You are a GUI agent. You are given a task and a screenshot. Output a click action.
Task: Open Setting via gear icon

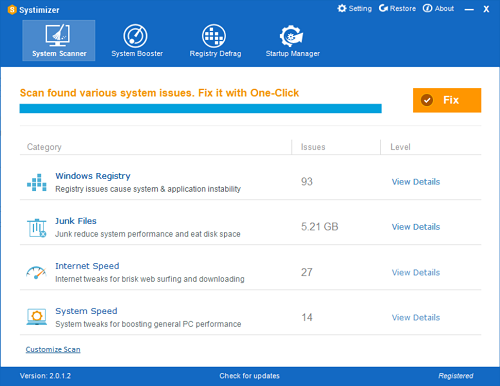coord(354,8)
